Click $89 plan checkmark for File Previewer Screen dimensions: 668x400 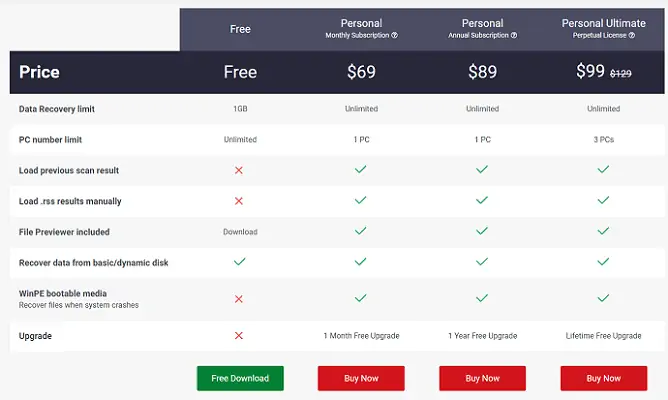tap(482, 231)
